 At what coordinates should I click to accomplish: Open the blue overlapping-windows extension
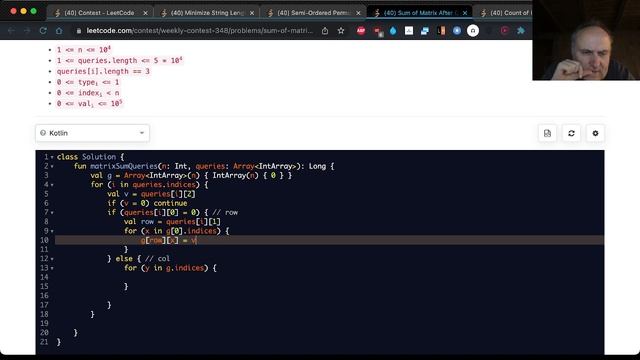[424, 31]
